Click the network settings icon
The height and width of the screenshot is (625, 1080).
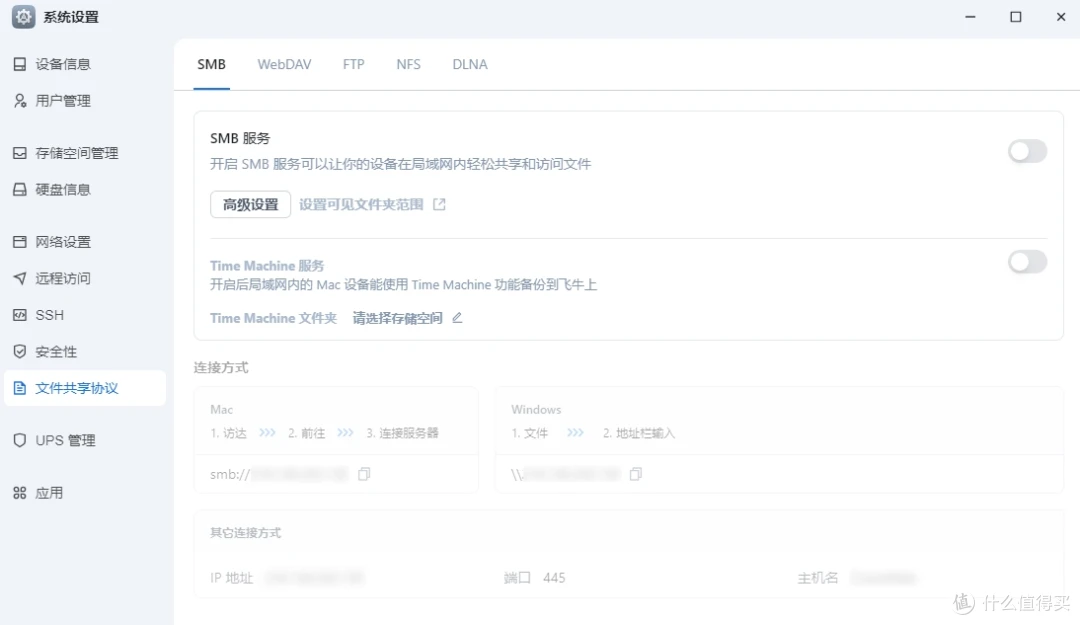pyautogui.click(x=20, y=242)
